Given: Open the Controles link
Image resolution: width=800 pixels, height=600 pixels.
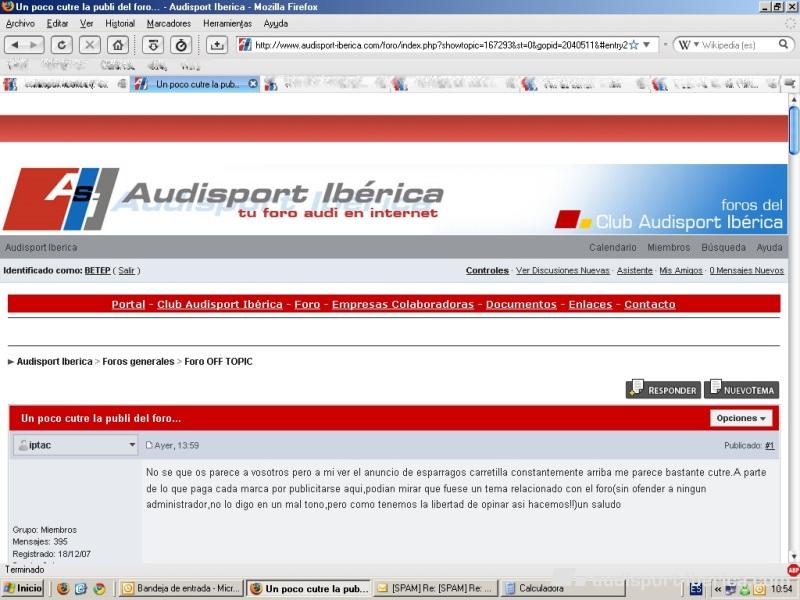Looking at the screenshot, I should [487, 270].
